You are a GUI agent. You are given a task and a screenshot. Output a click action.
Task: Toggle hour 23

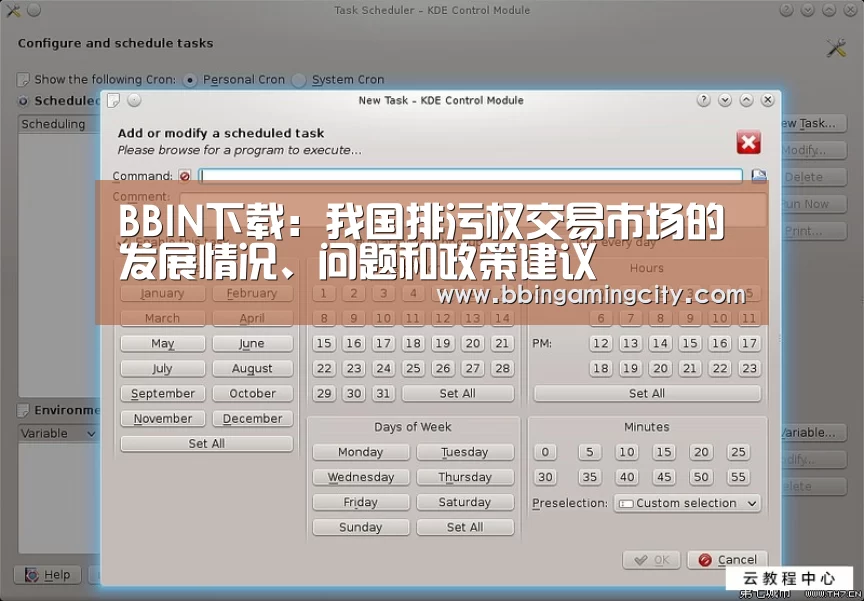749,368
